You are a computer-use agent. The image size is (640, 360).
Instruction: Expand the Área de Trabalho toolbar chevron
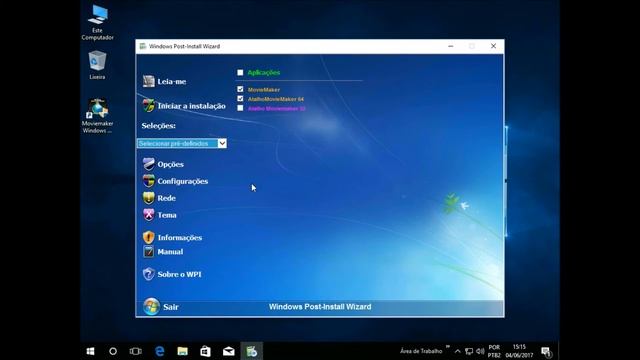point(448,347)
